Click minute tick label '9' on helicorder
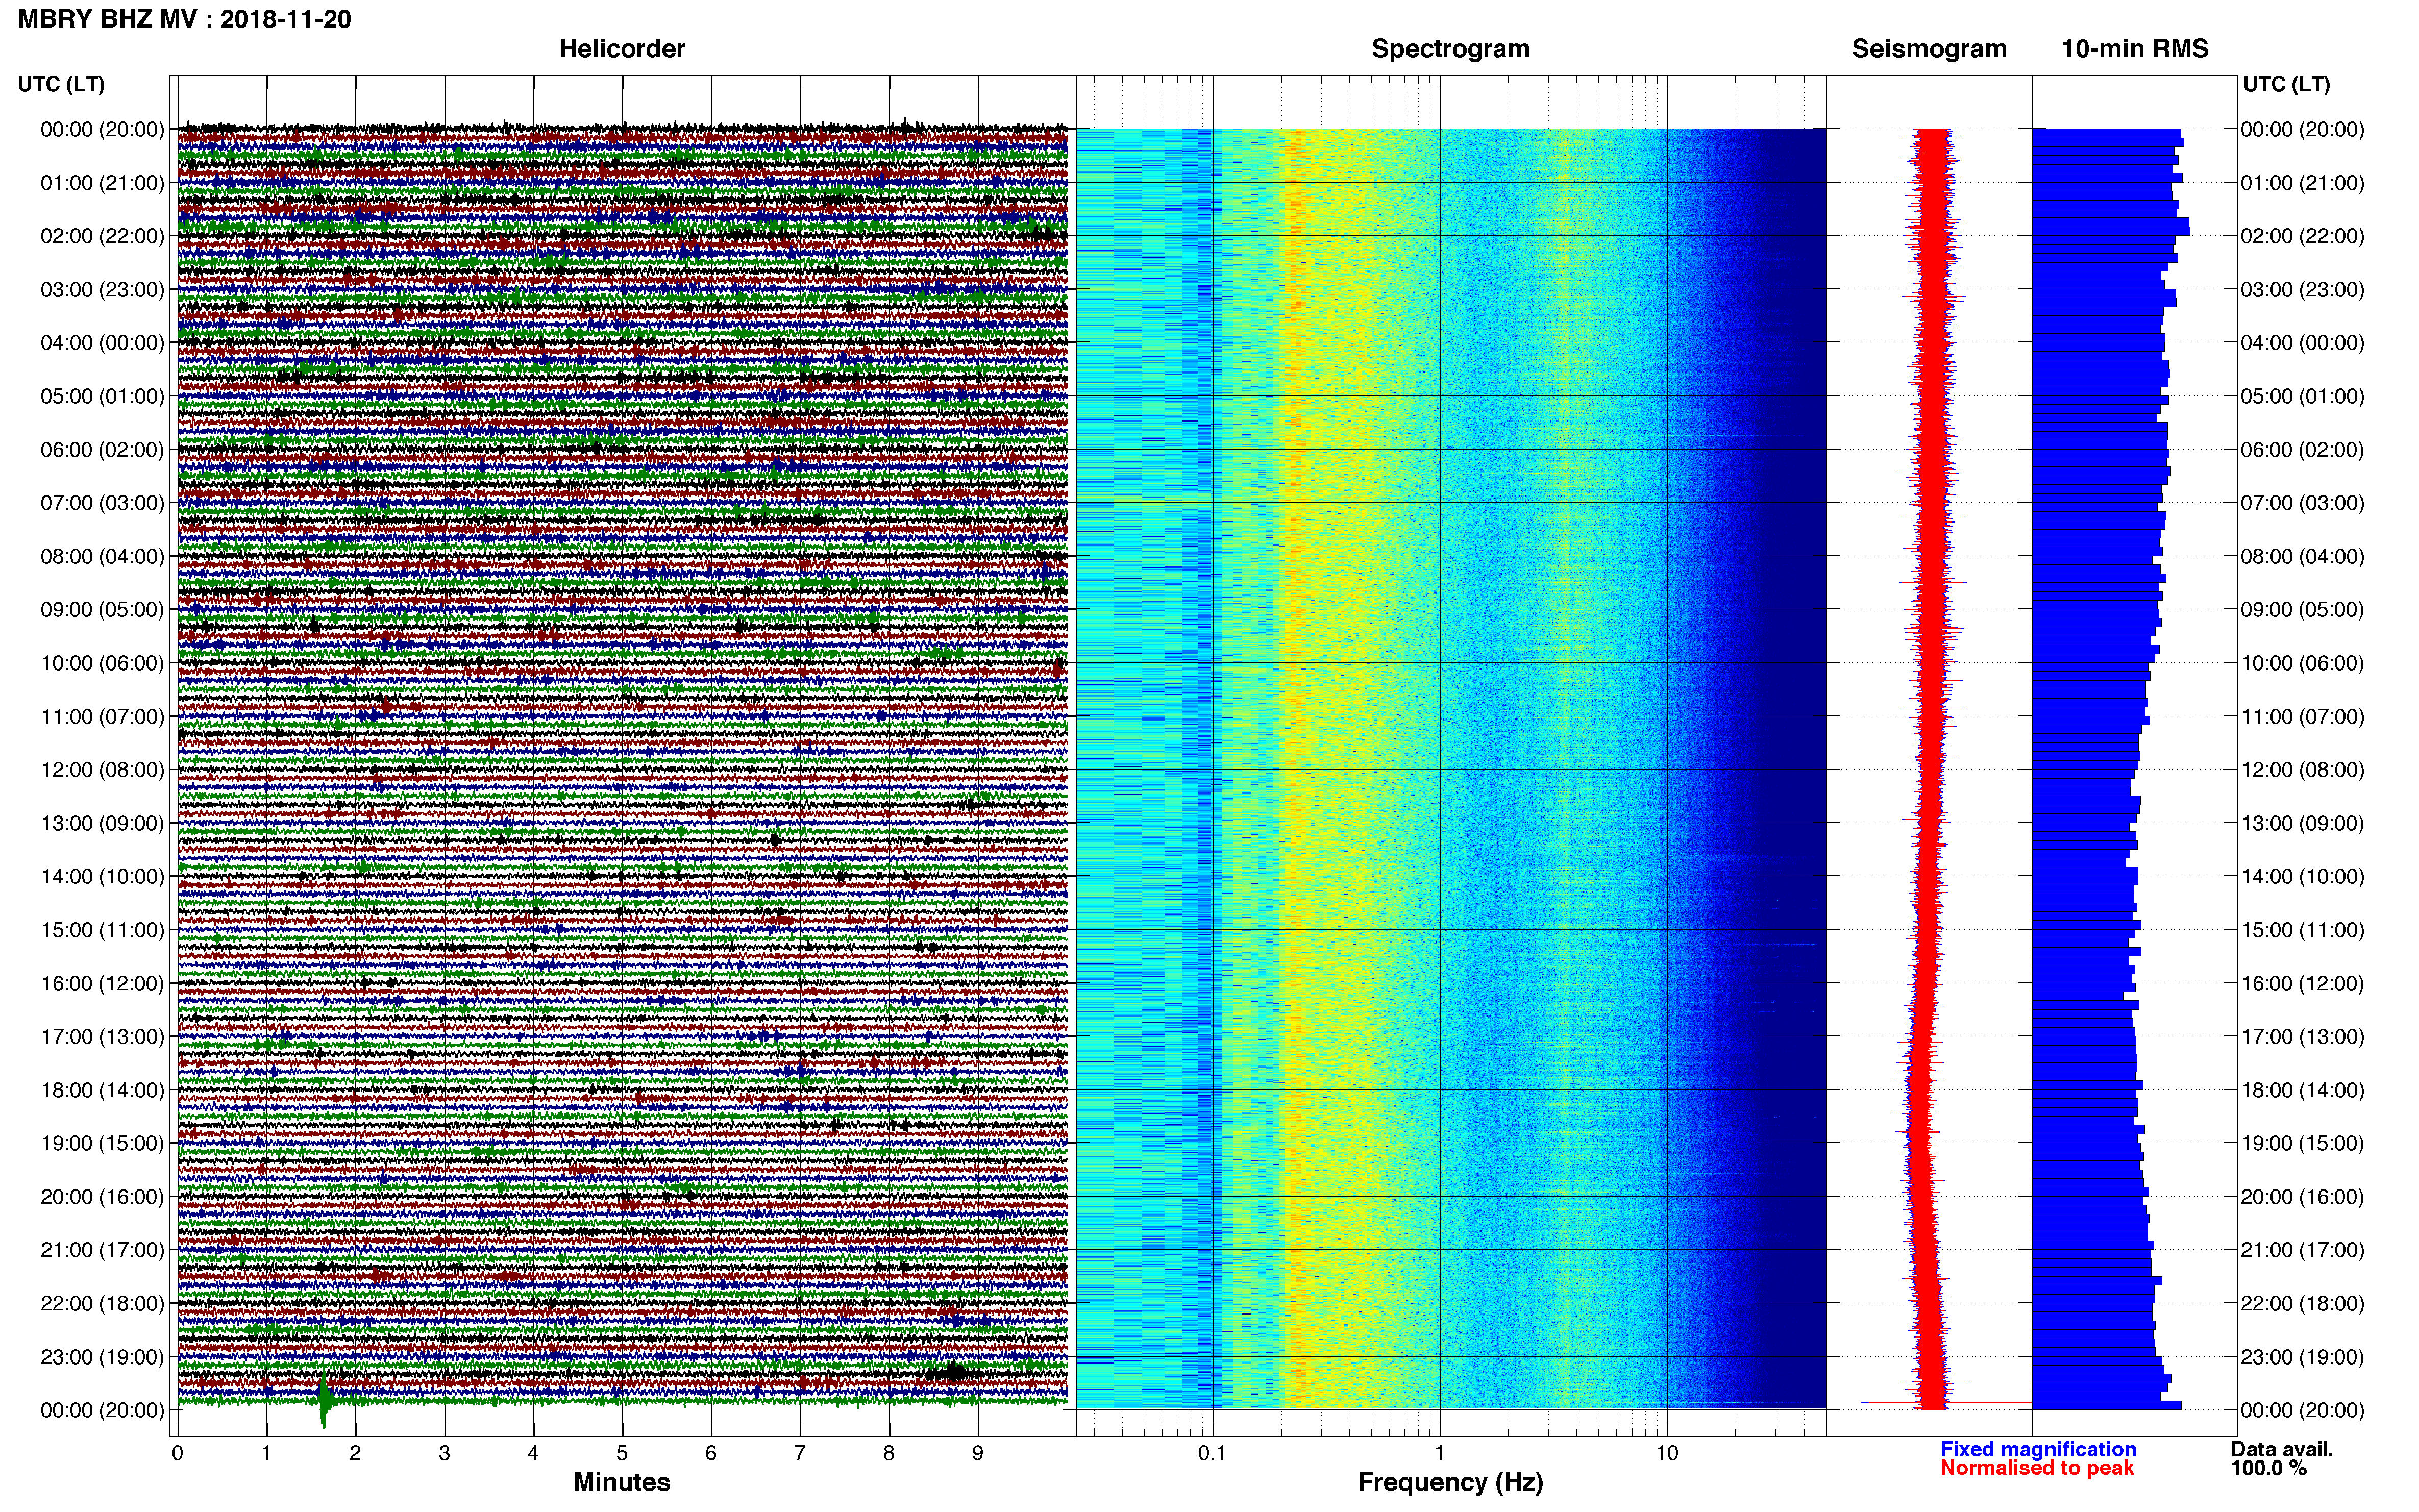2419x1512 pixels. click(978, 1453)
